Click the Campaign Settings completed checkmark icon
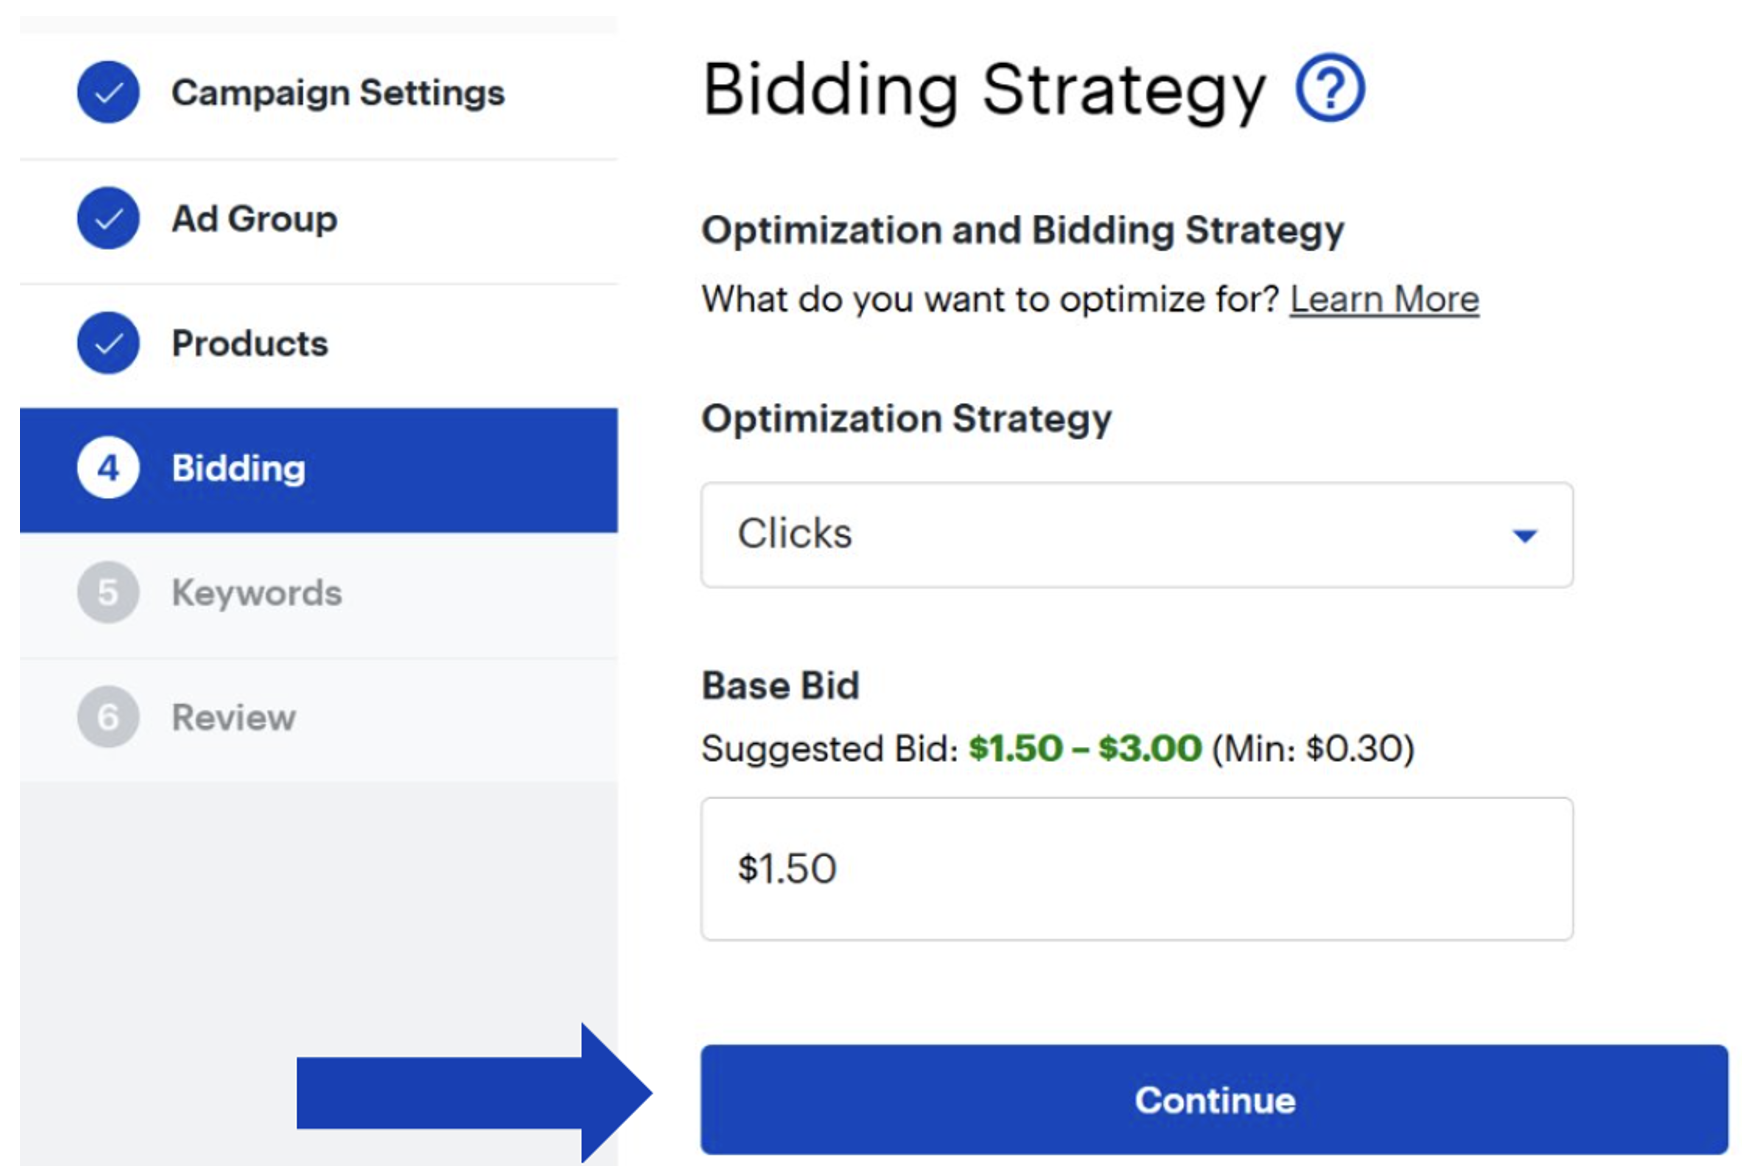The image size is (1744, 1176). (x=108, y=93)
